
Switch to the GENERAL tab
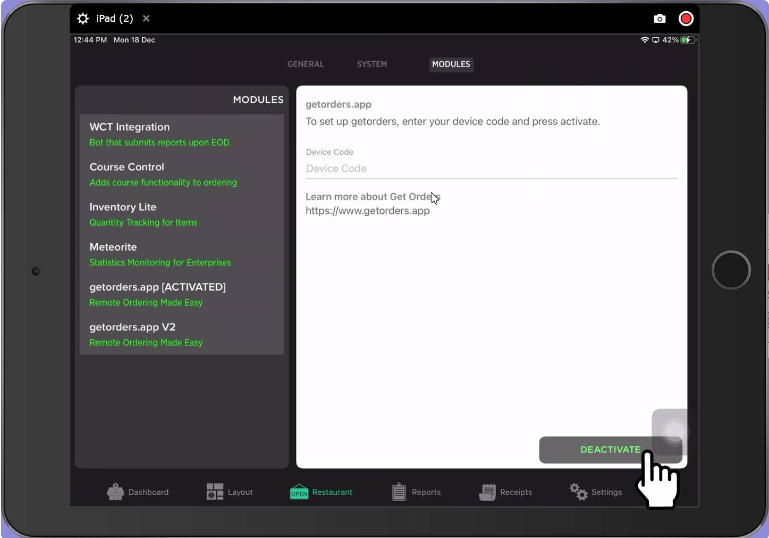click(x=306, y=64)
